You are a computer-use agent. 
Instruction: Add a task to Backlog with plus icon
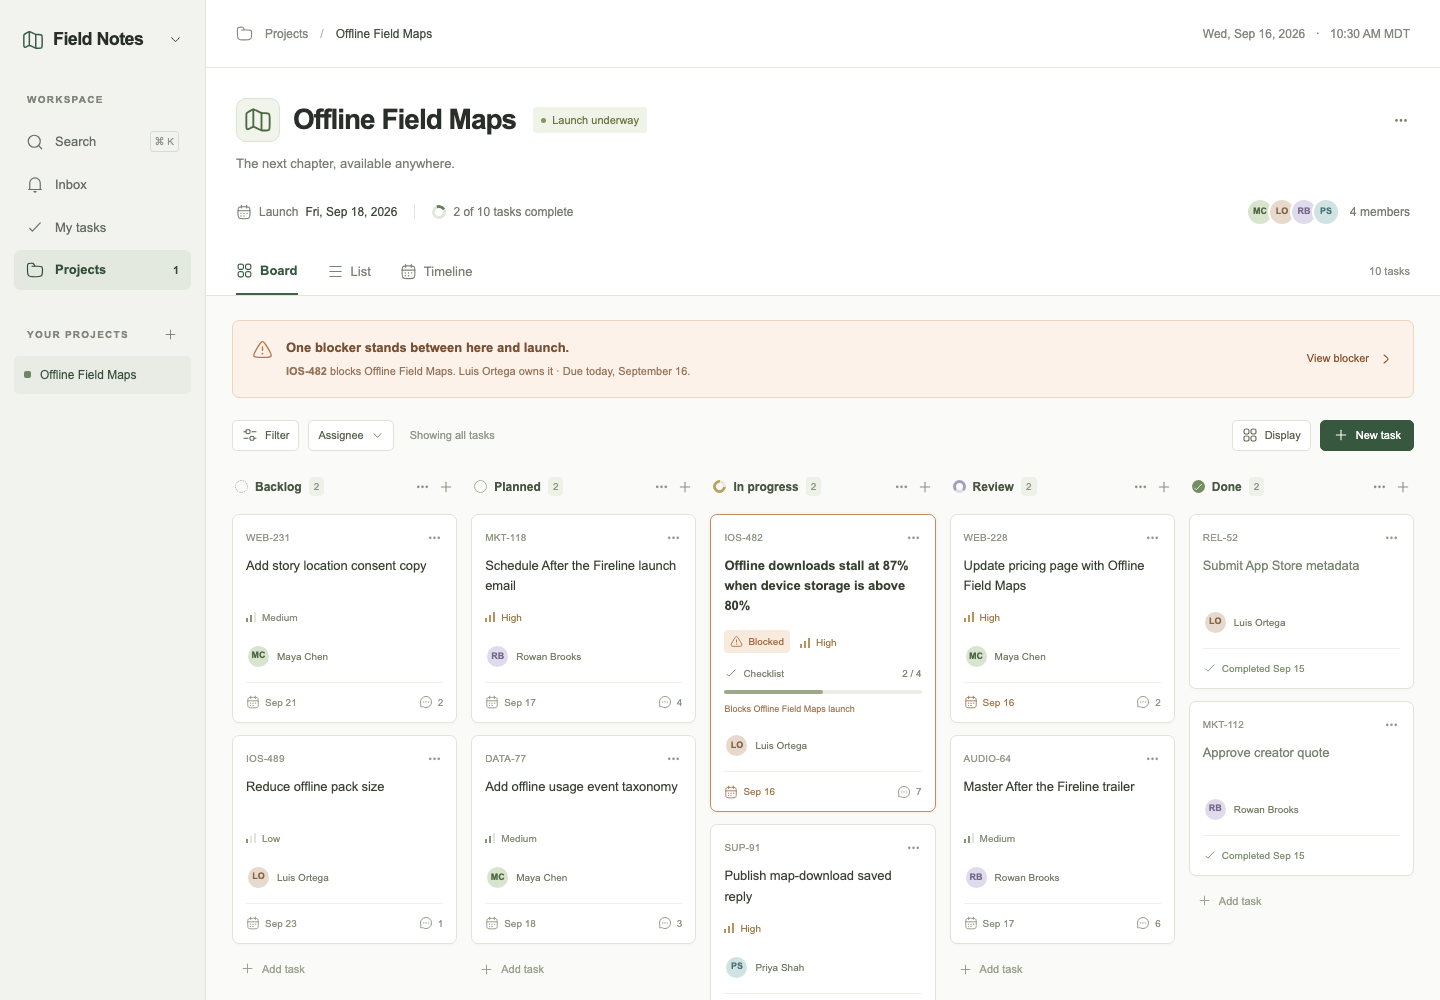pos(446,487)
